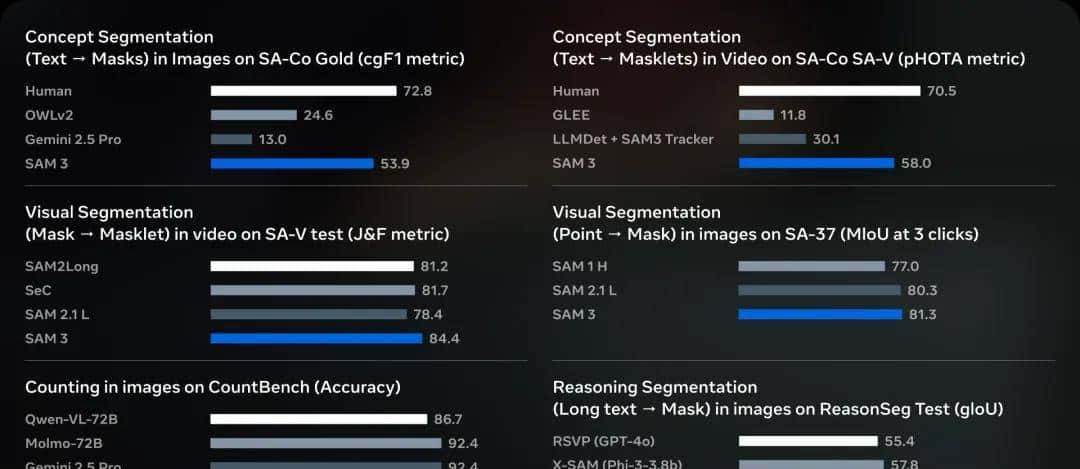Click the LLMDet + SAM3 Tracker label
Image resolution: width=1080 pixels, height=469 pixels.
pyautogui.click(x=633, y=139)
